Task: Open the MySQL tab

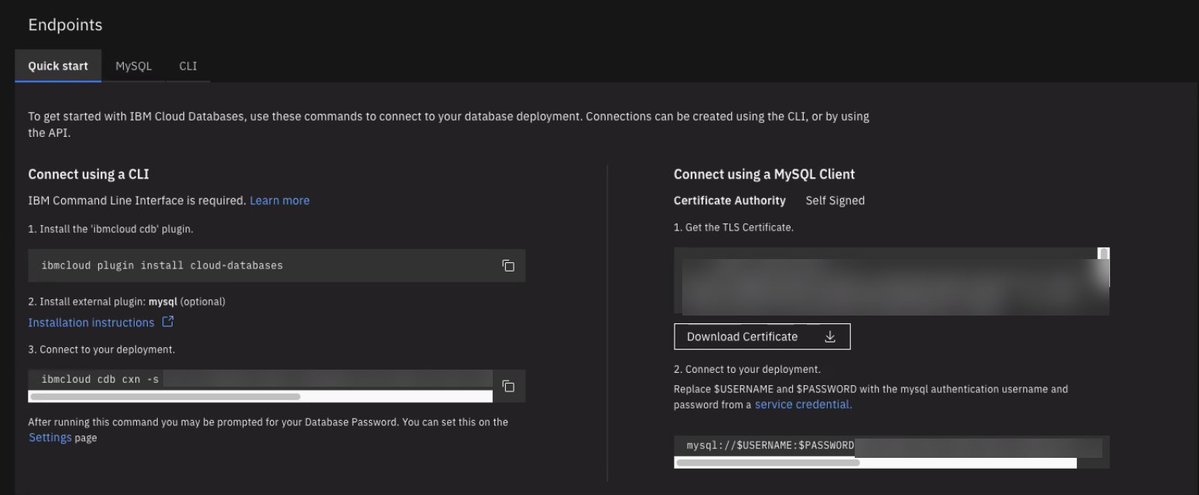Action: 133,66
